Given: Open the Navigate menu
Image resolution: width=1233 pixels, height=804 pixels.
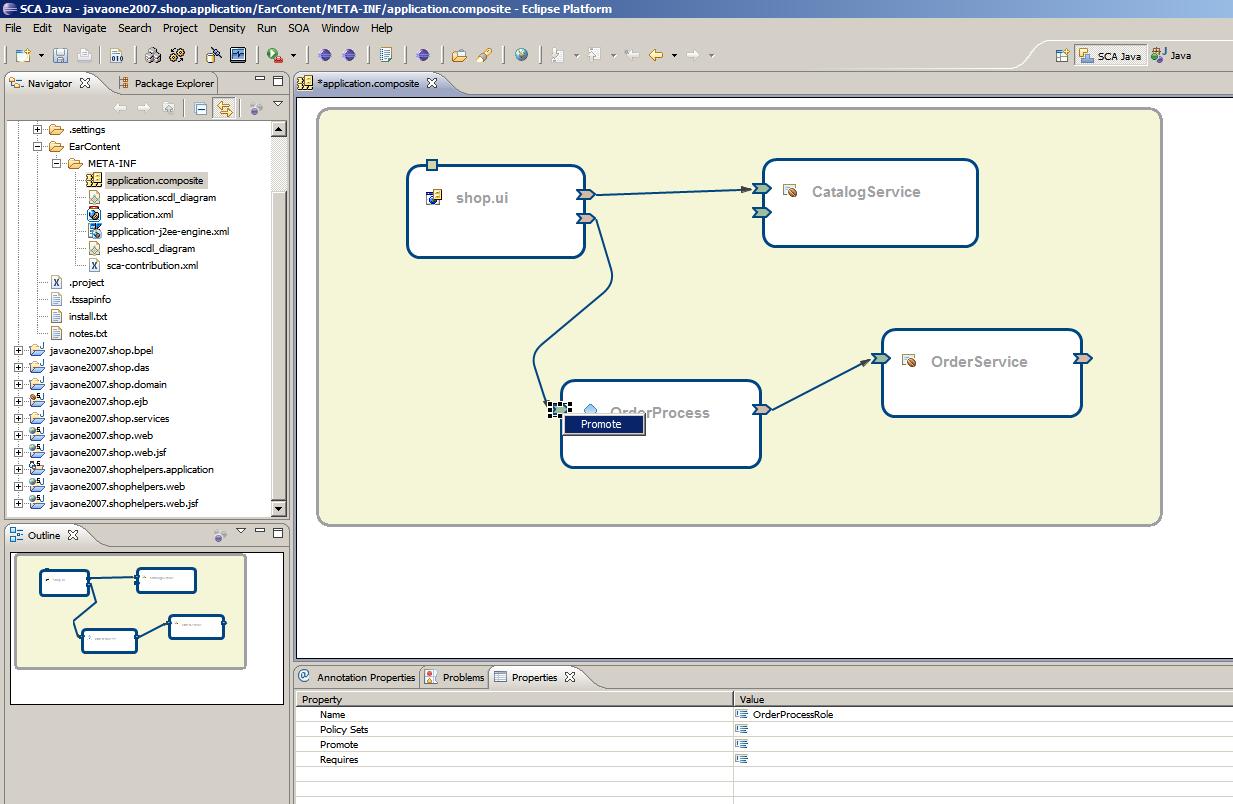Looking at the screenshot, I should [84, 28].
